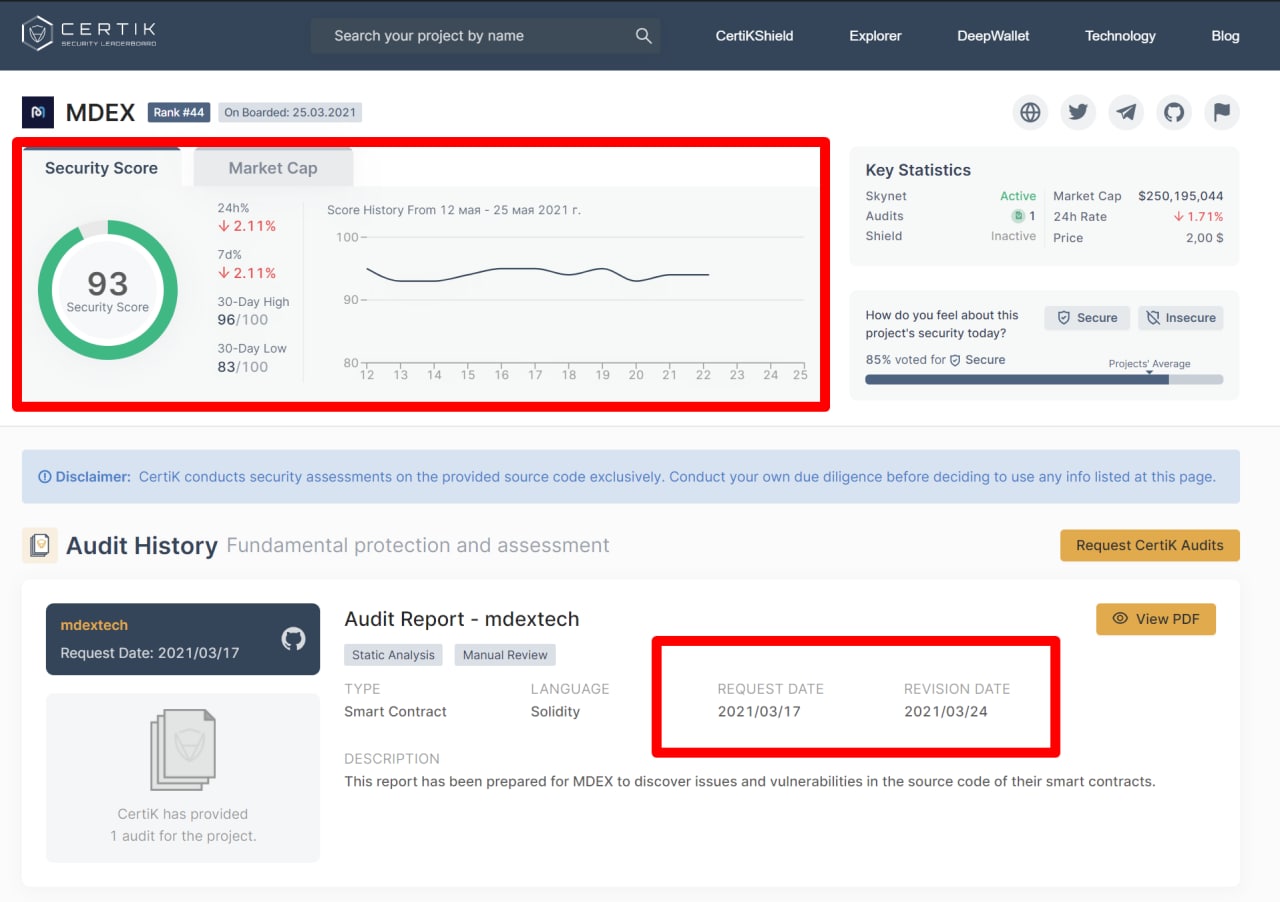Click the Shield Inactive status
Screen dimensions: 1280x902
tap(1013, 236)
